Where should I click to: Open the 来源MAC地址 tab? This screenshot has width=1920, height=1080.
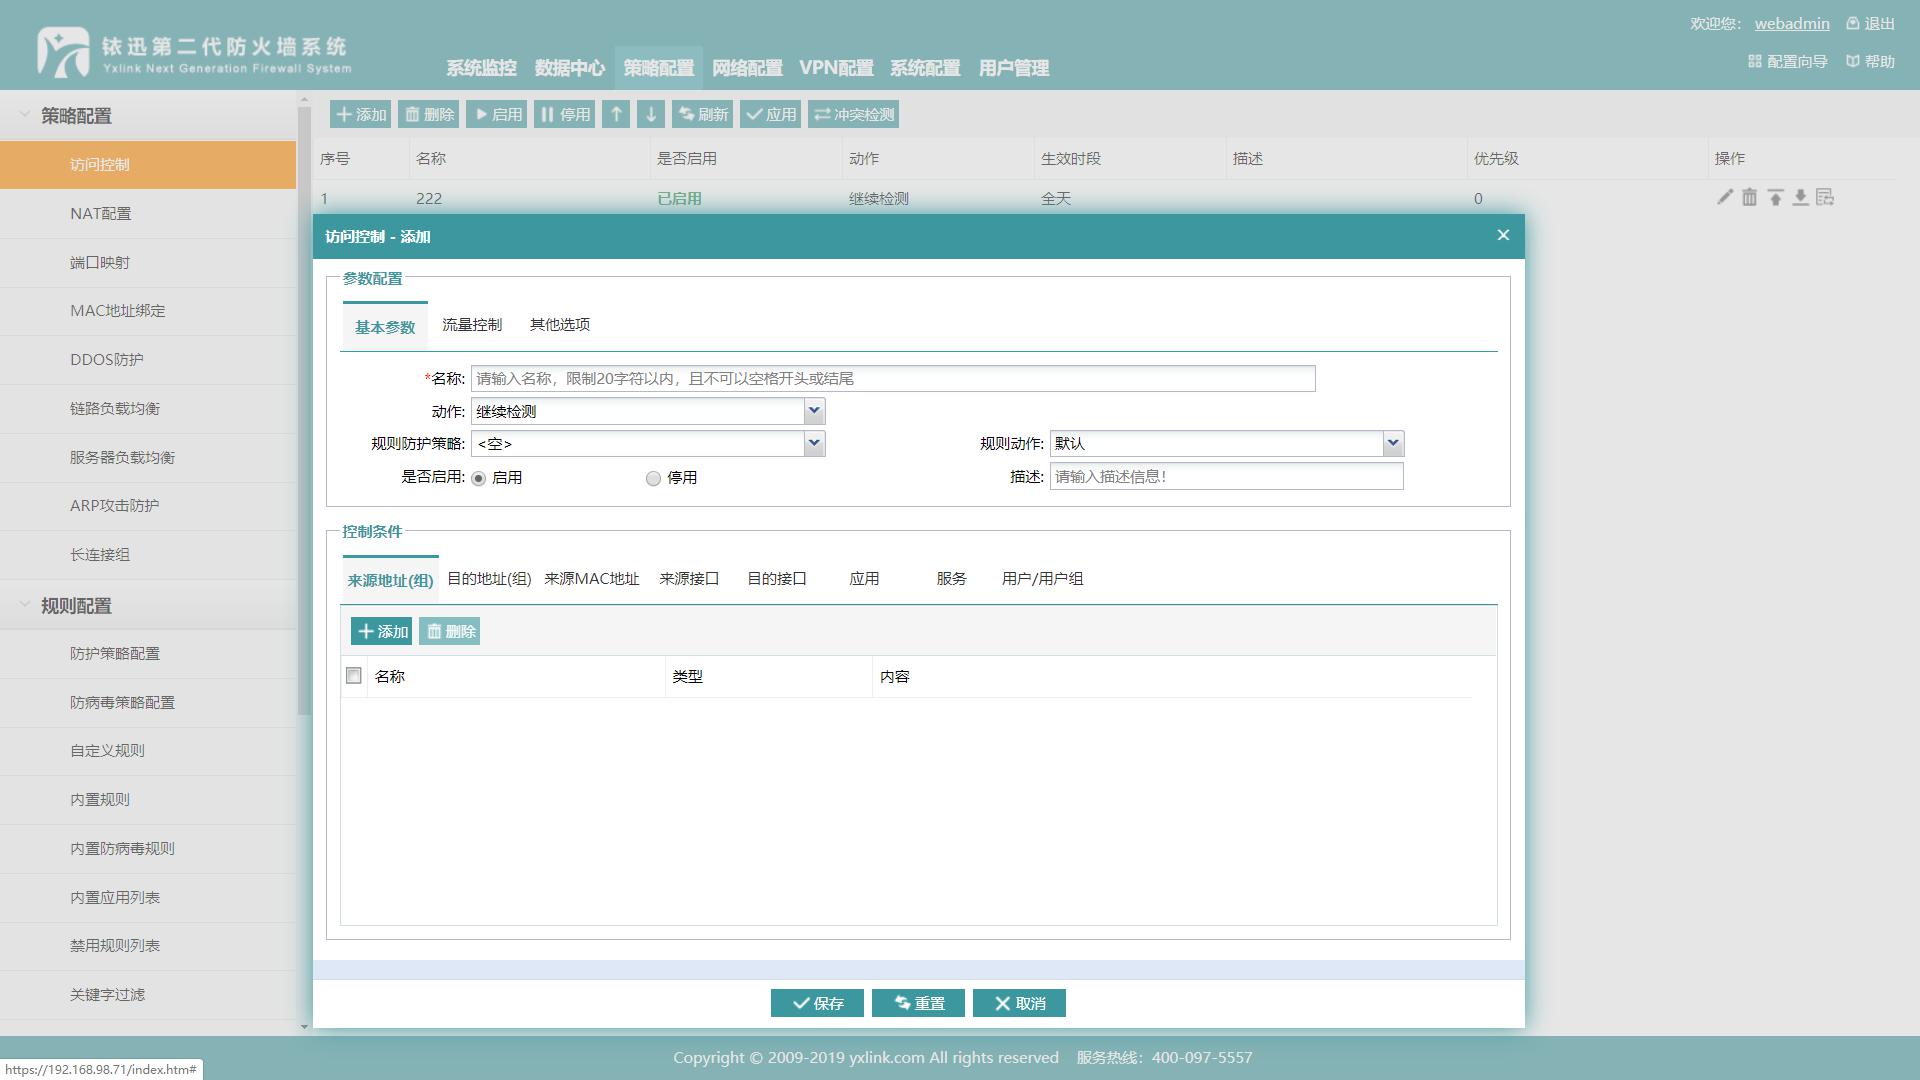point(592,578)
